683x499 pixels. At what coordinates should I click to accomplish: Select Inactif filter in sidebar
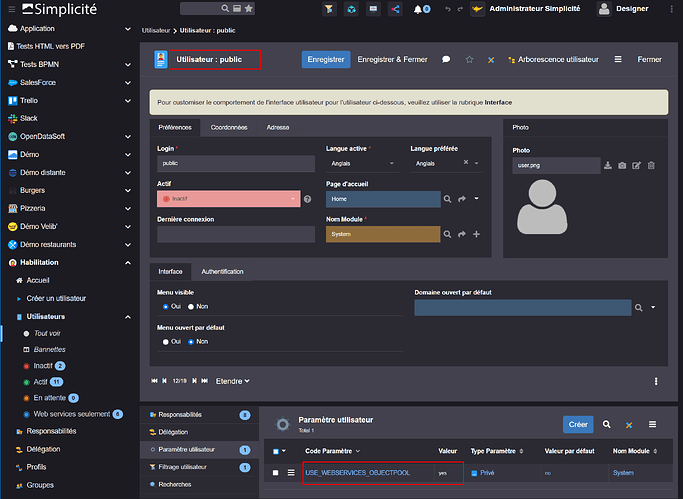tap(43, 366)
